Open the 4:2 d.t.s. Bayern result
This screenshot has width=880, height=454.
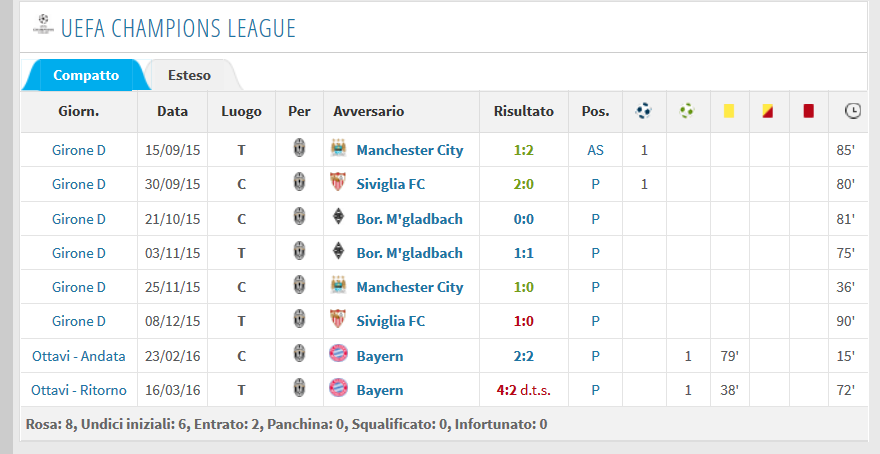coord(524,390)
